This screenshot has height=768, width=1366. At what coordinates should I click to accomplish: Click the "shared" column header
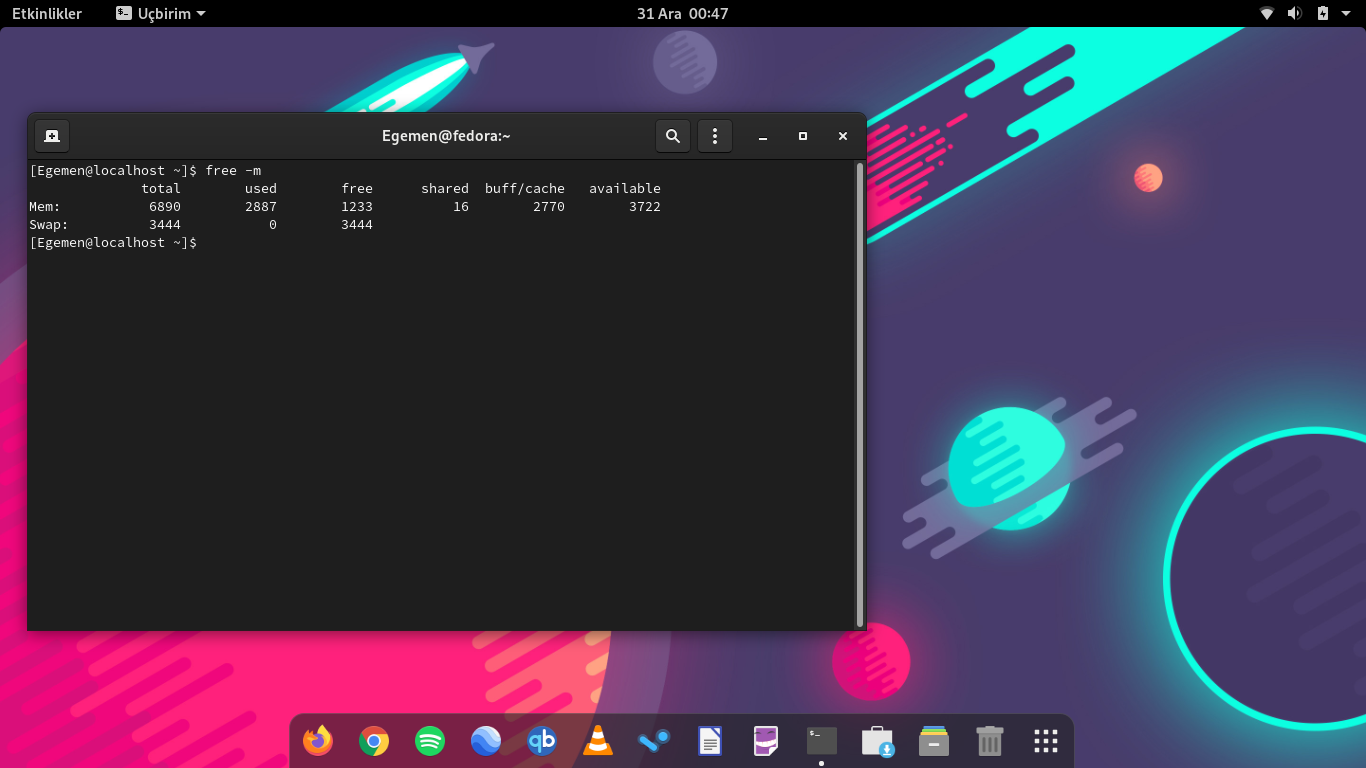pyautogui.click(x=445, y=188)
